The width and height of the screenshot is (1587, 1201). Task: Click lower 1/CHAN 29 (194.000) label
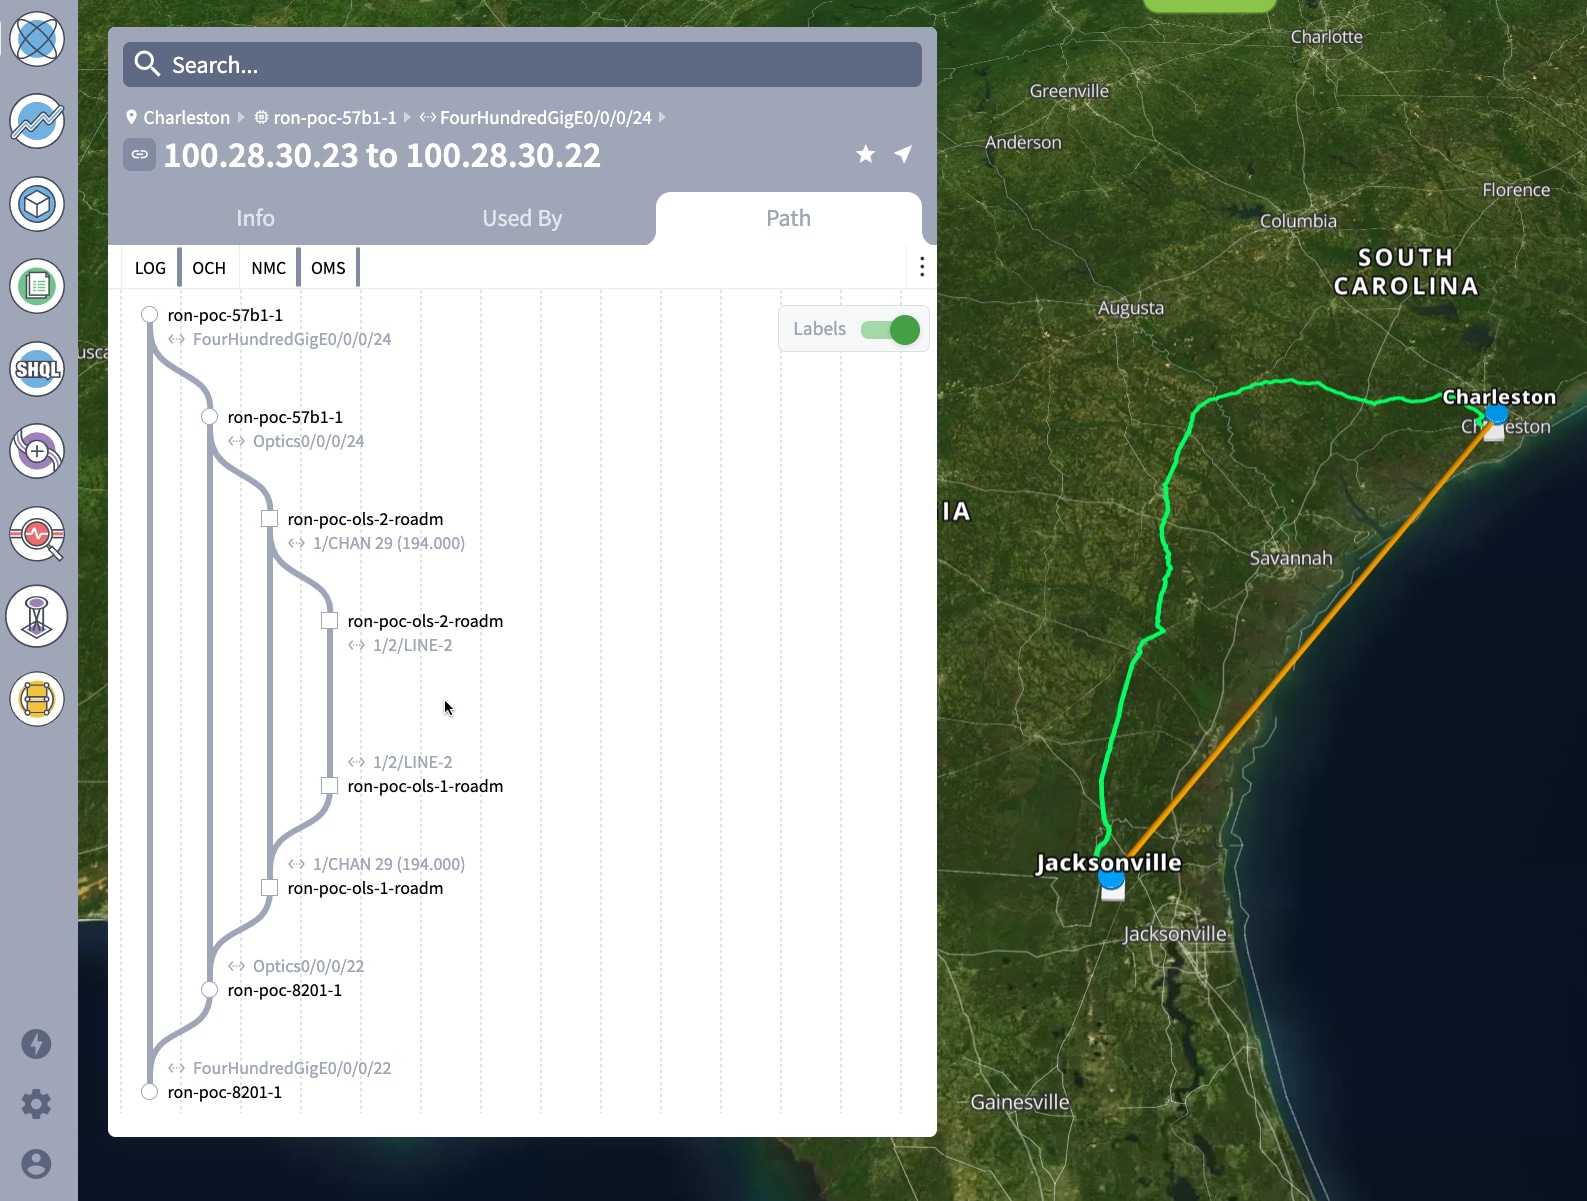(389, 864)
